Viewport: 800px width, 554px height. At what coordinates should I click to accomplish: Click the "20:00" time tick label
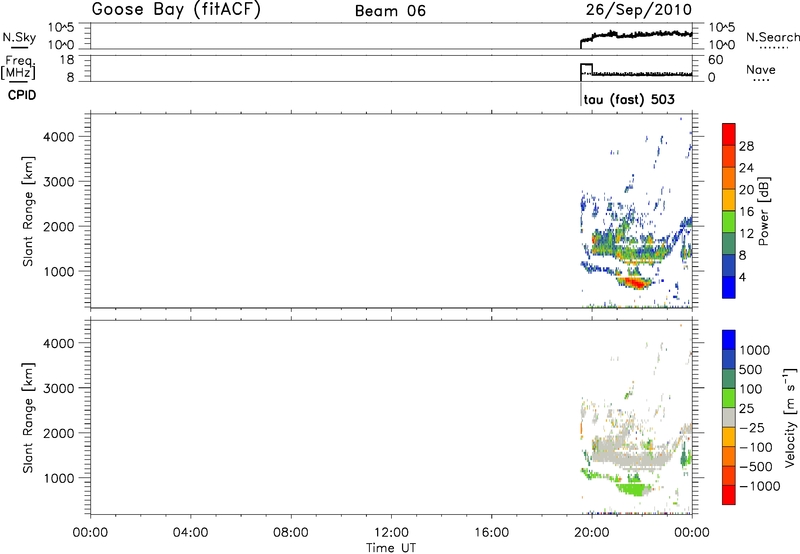click(x=591, y=533)
